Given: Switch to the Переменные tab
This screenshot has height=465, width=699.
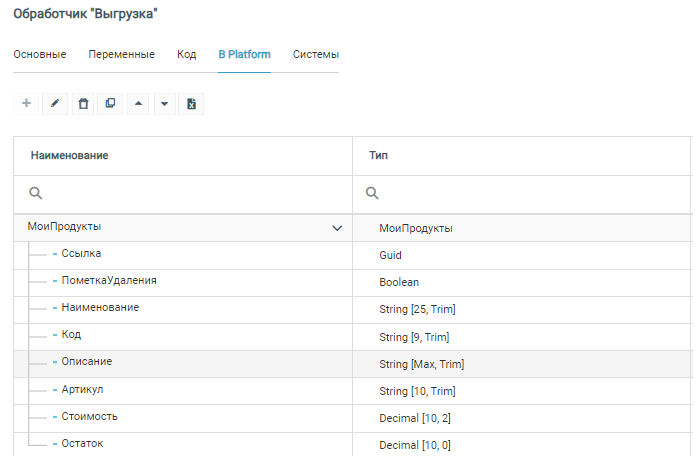Looking at the screenshot, I should tap(121, 54).
